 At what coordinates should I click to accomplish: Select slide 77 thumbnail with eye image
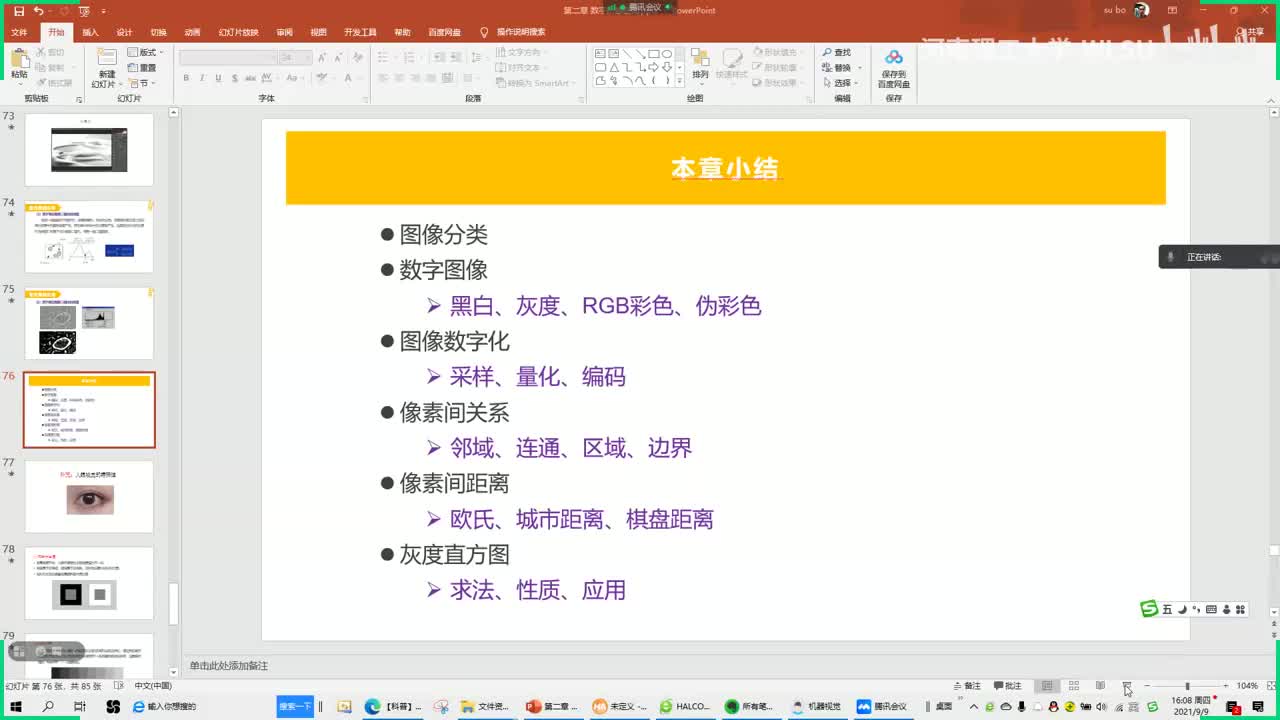click(89, 496)
